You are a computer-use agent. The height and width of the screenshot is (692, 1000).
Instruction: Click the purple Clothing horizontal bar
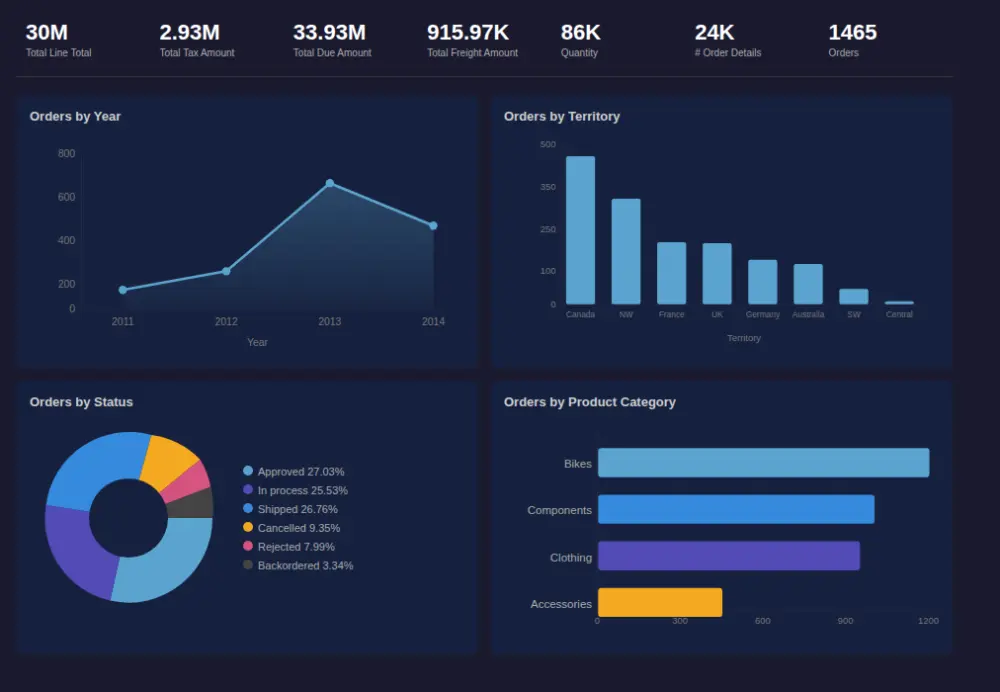[x=729, y=556]
